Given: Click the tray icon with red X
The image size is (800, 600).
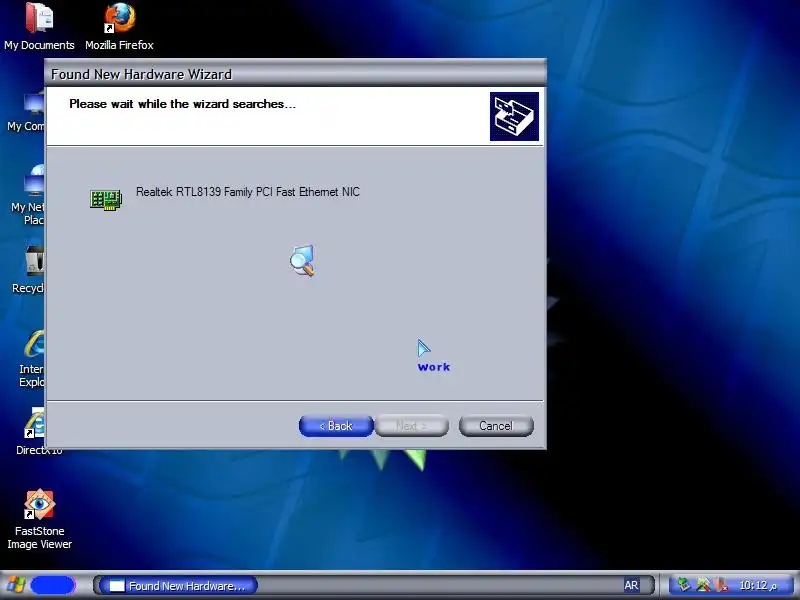Looking at the screenshot, I should click(721, 585).
